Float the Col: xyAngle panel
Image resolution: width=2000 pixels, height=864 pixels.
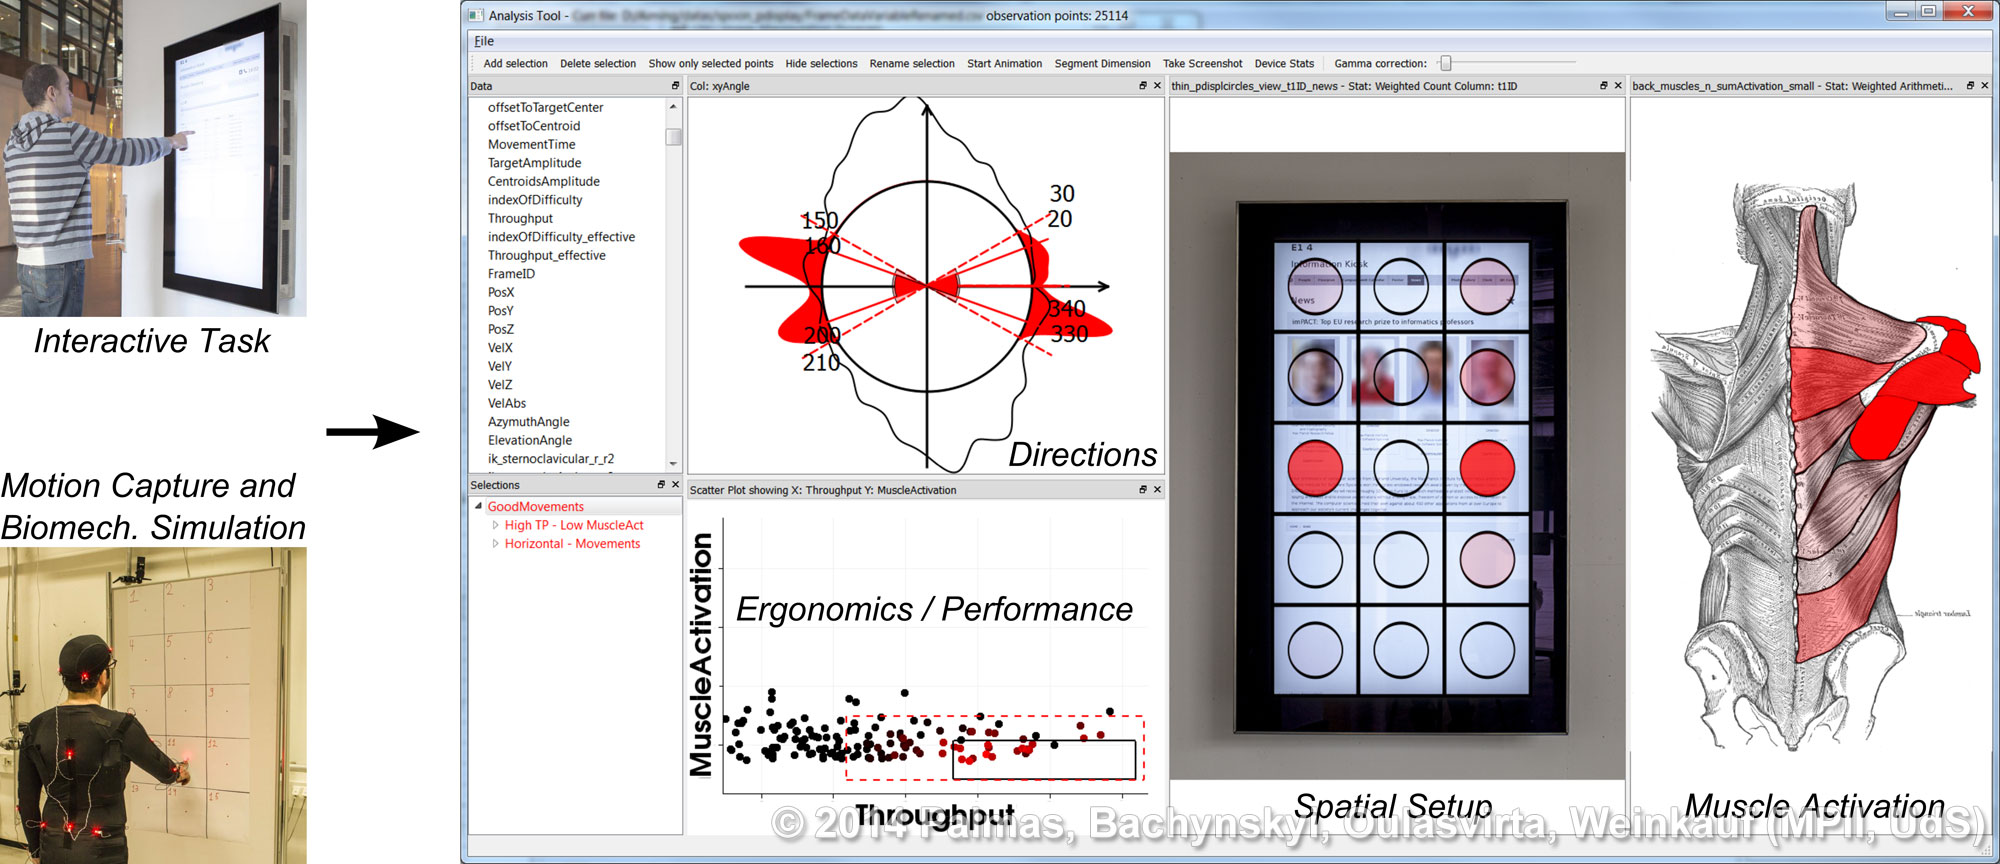point(1143,86)
